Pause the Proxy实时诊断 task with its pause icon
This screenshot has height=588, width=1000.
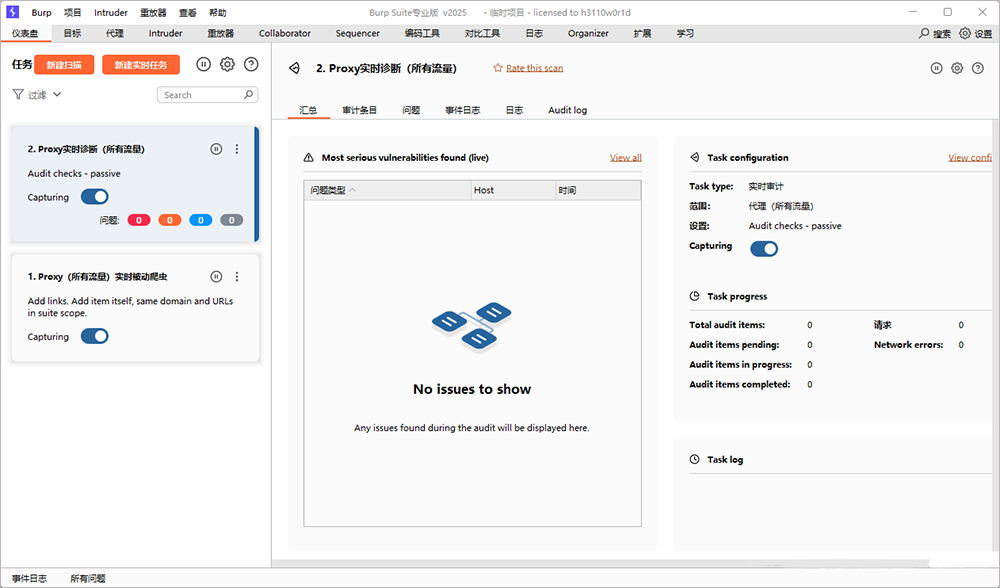[x=215, y=148]
